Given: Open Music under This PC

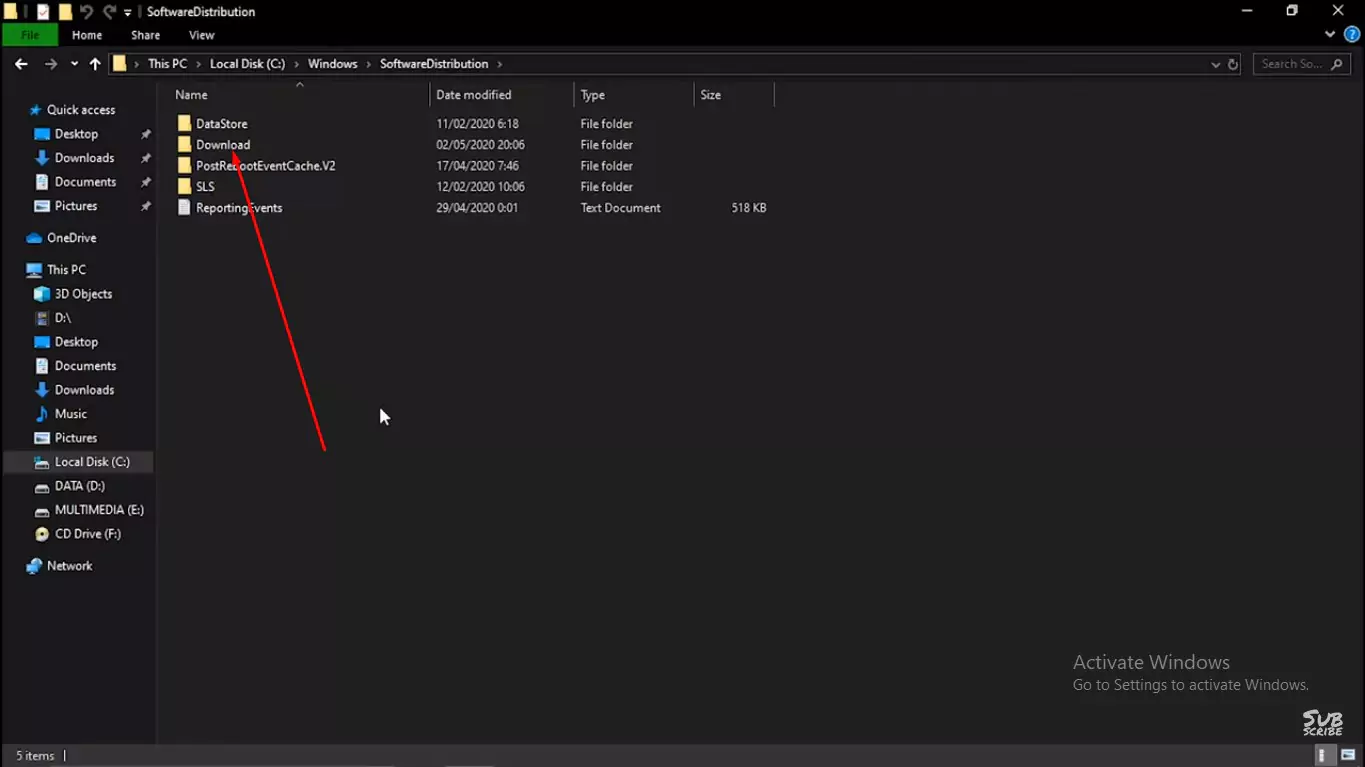Looking at the screenshot, I should (70, 414).
